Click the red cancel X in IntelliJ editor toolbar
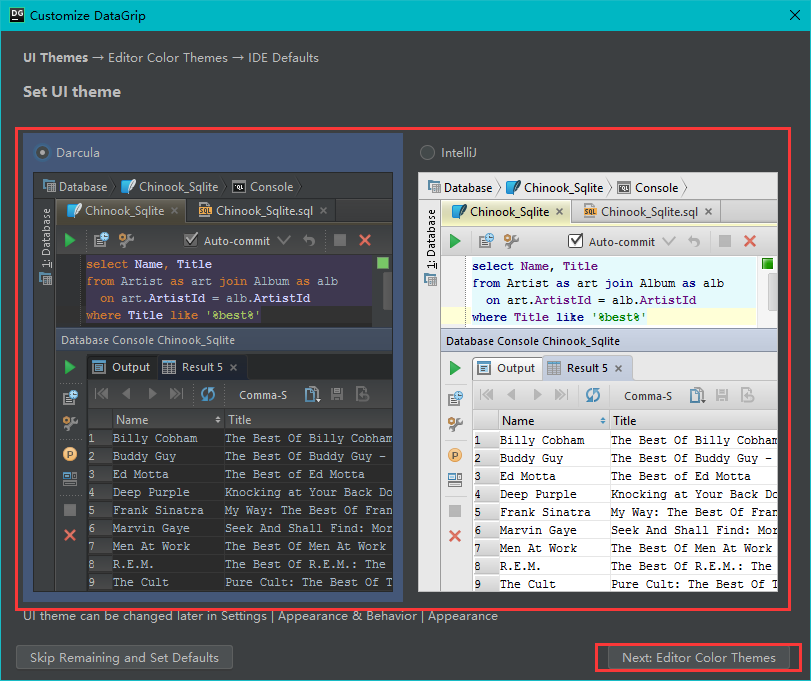 pyautogui.click(x=750, y=241)
